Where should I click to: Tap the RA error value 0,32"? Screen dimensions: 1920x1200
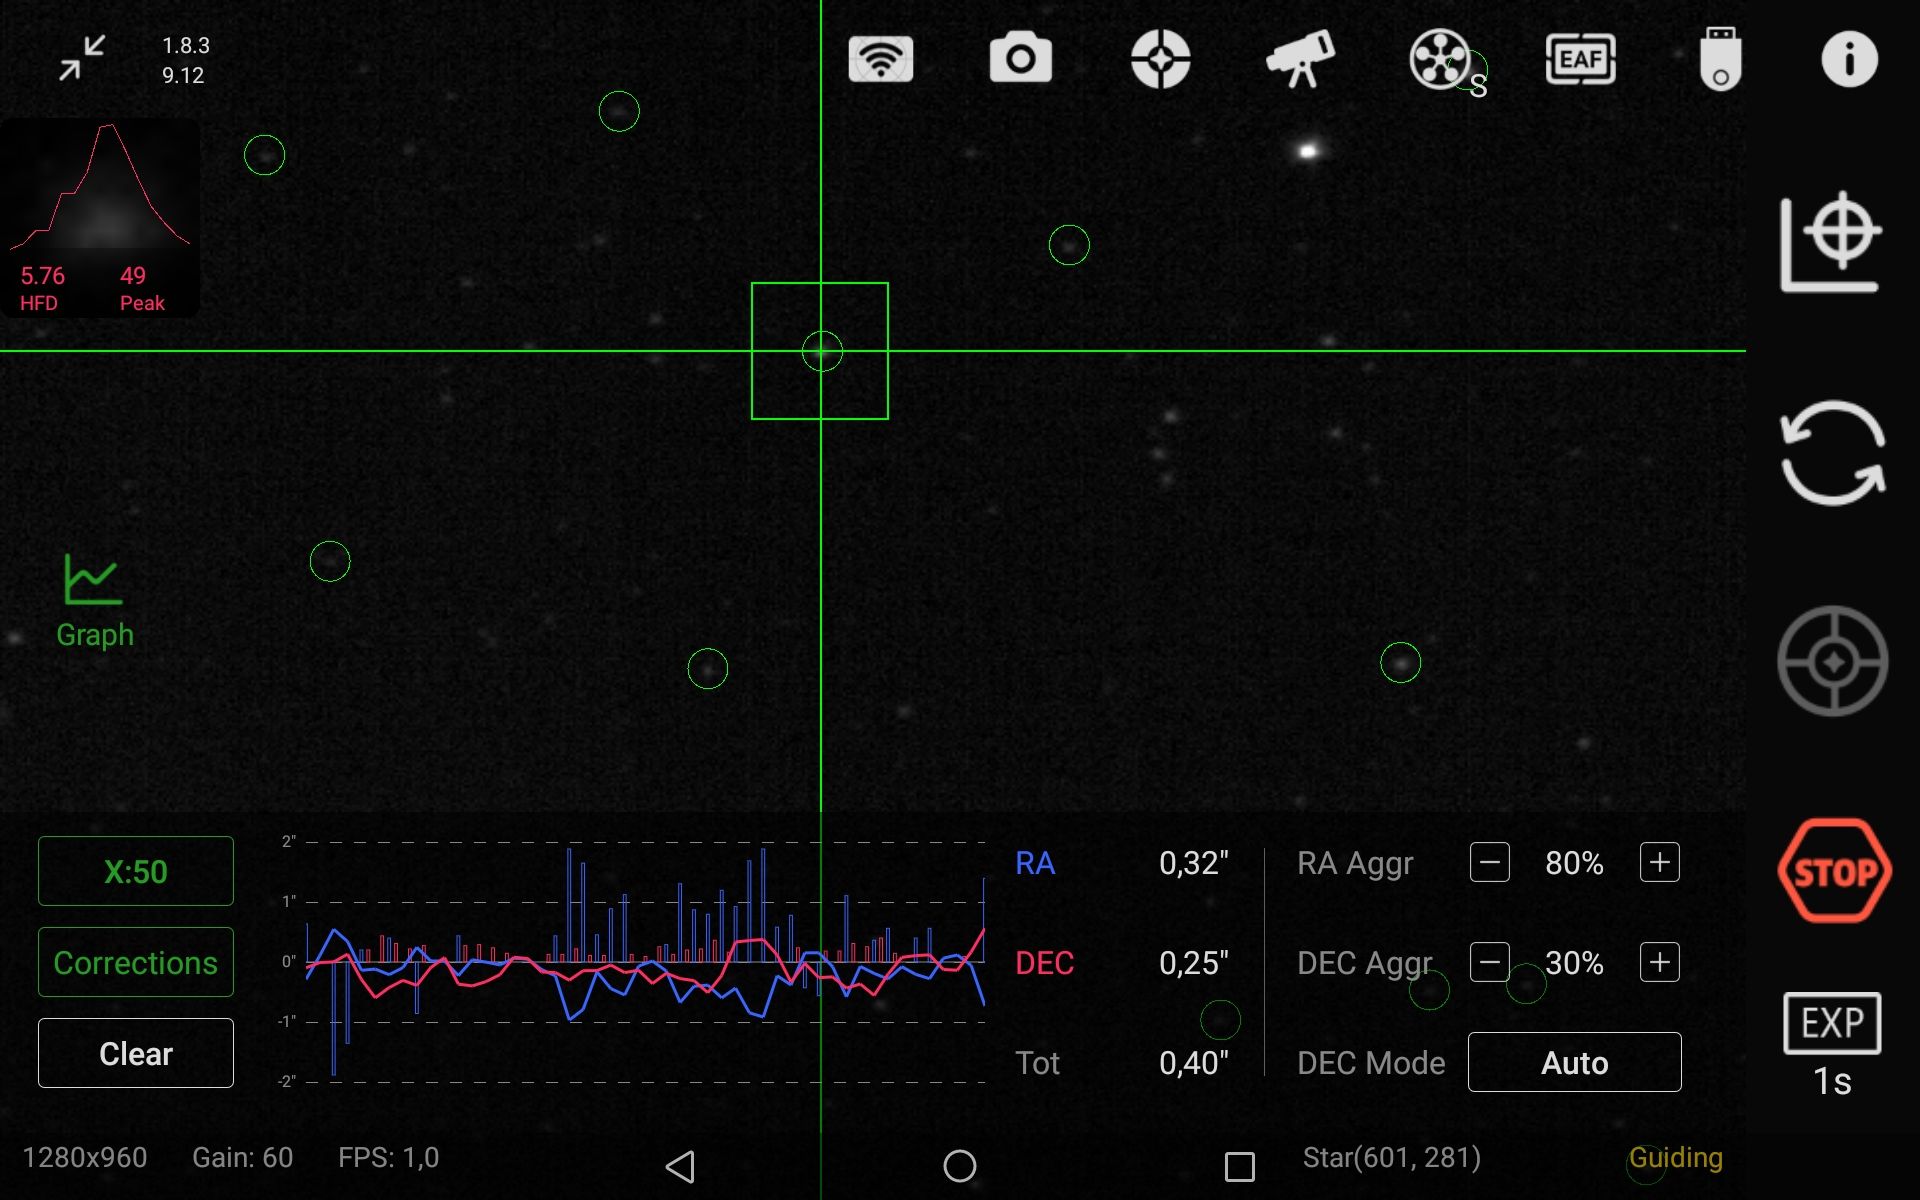1194,863
